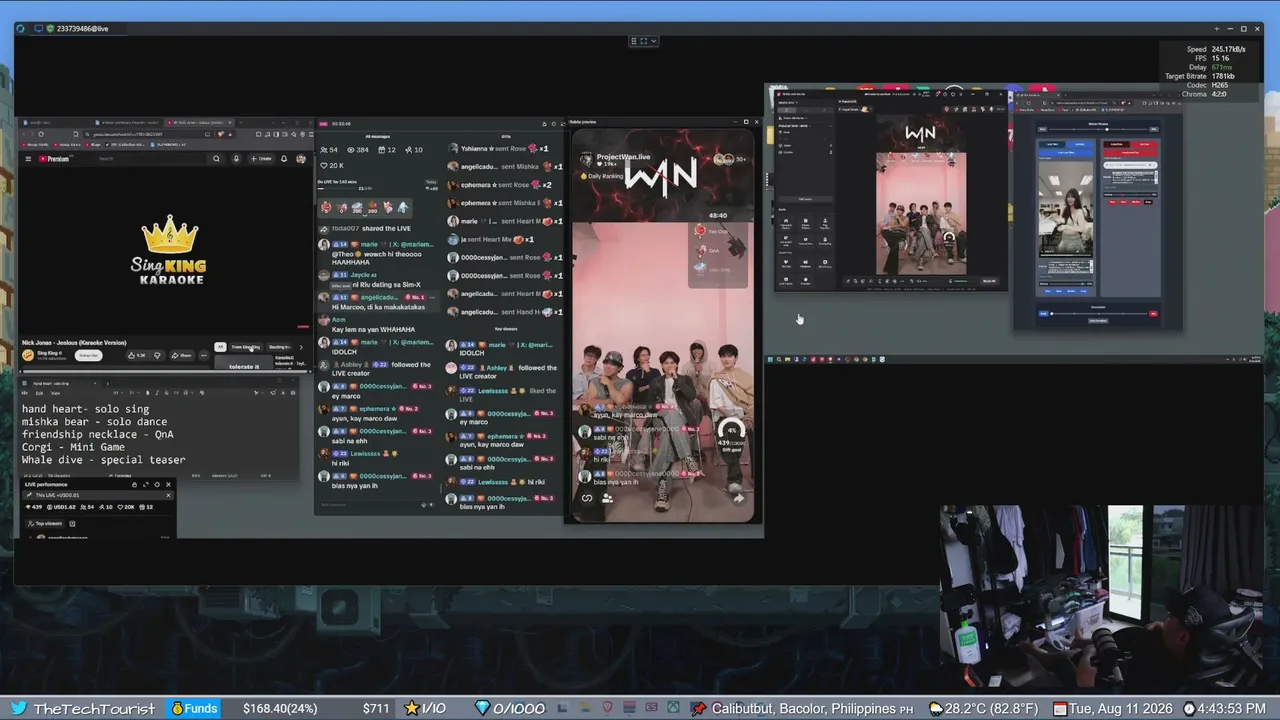1280x720 pixels.
Task: Open the Gift goal ring in preview
Action: coord(730,432)
